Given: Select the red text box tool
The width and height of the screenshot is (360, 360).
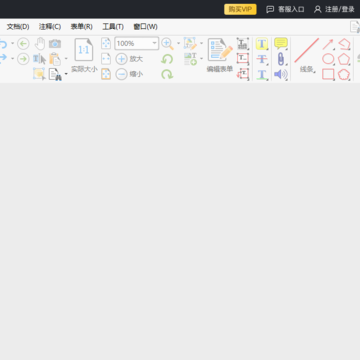Looking at the screenshot, I should point(243,59).
